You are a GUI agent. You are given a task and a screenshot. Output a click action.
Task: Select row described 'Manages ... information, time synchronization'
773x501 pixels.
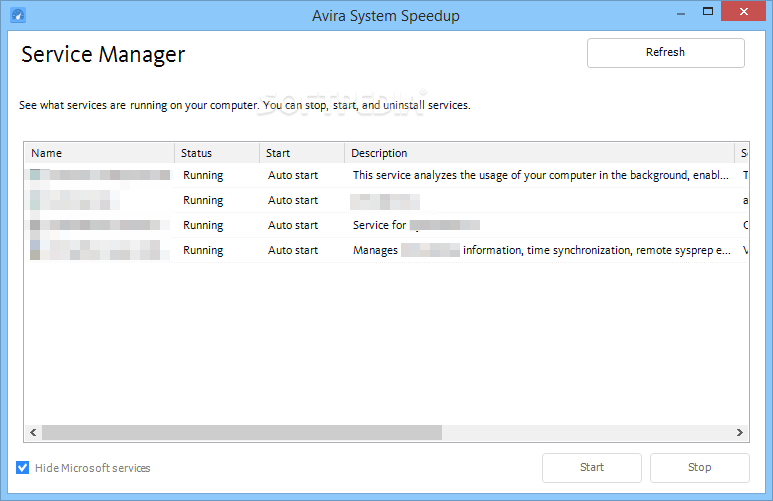coord(386,250)
